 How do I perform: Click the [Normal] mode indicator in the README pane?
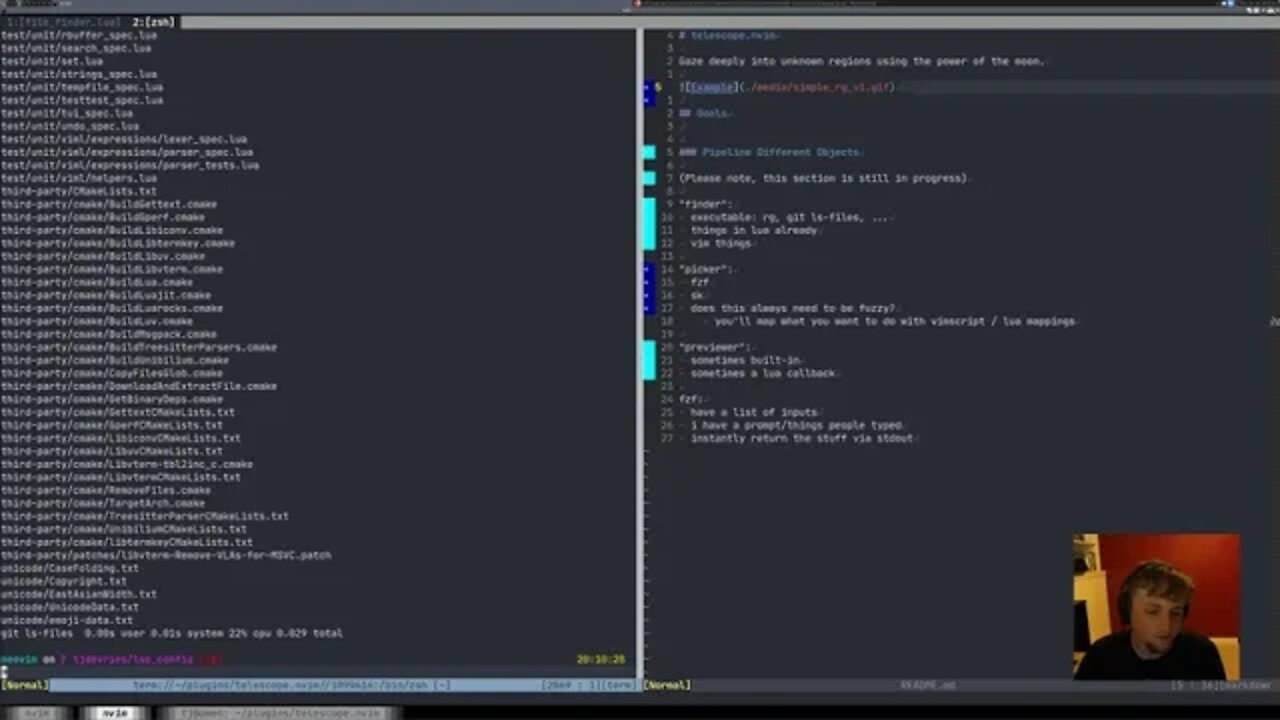click(667, 685)
